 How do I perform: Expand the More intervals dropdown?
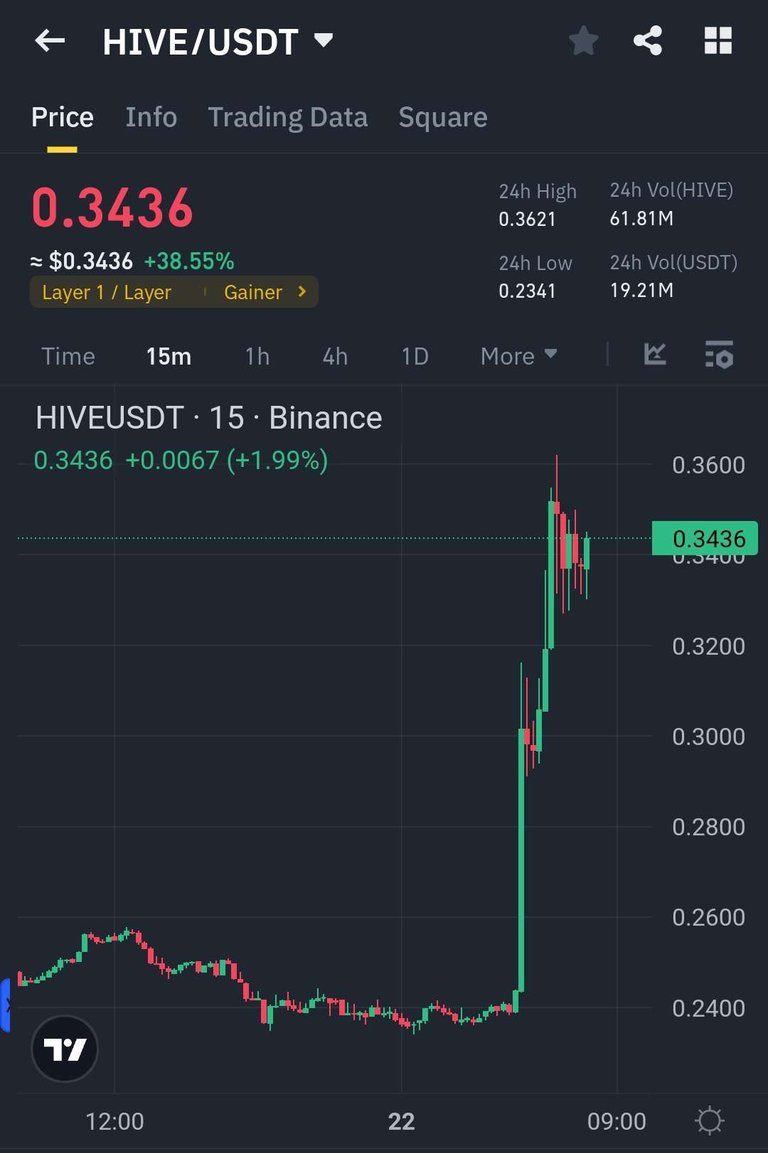click(519, 357)
